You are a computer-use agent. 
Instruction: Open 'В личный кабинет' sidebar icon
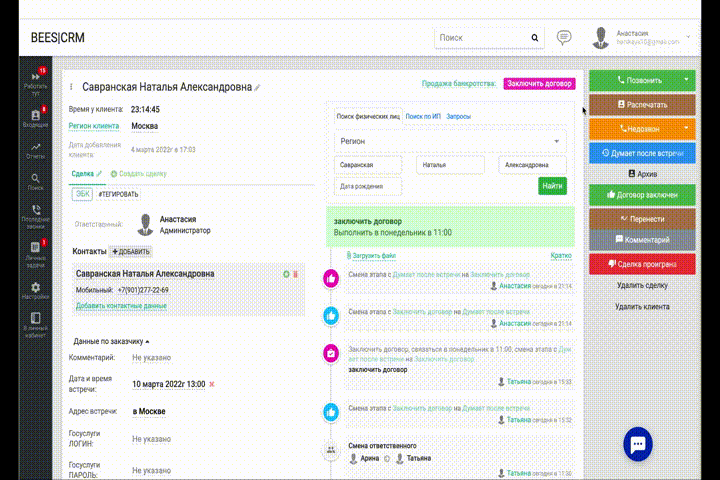coord(35,325)
